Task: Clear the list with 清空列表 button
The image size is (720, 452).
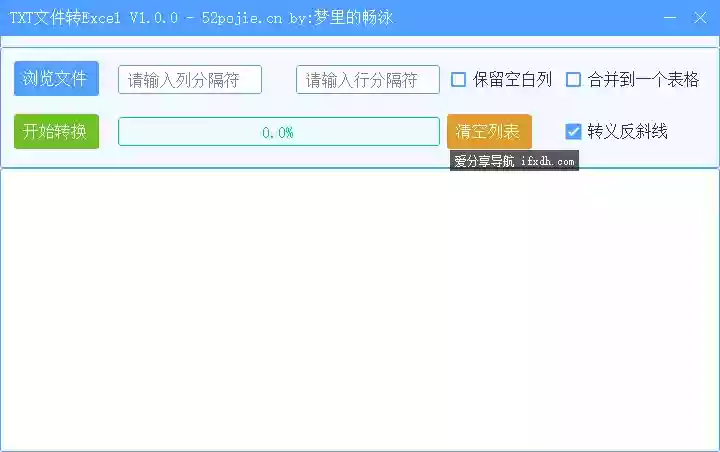Action: (489, 131)
